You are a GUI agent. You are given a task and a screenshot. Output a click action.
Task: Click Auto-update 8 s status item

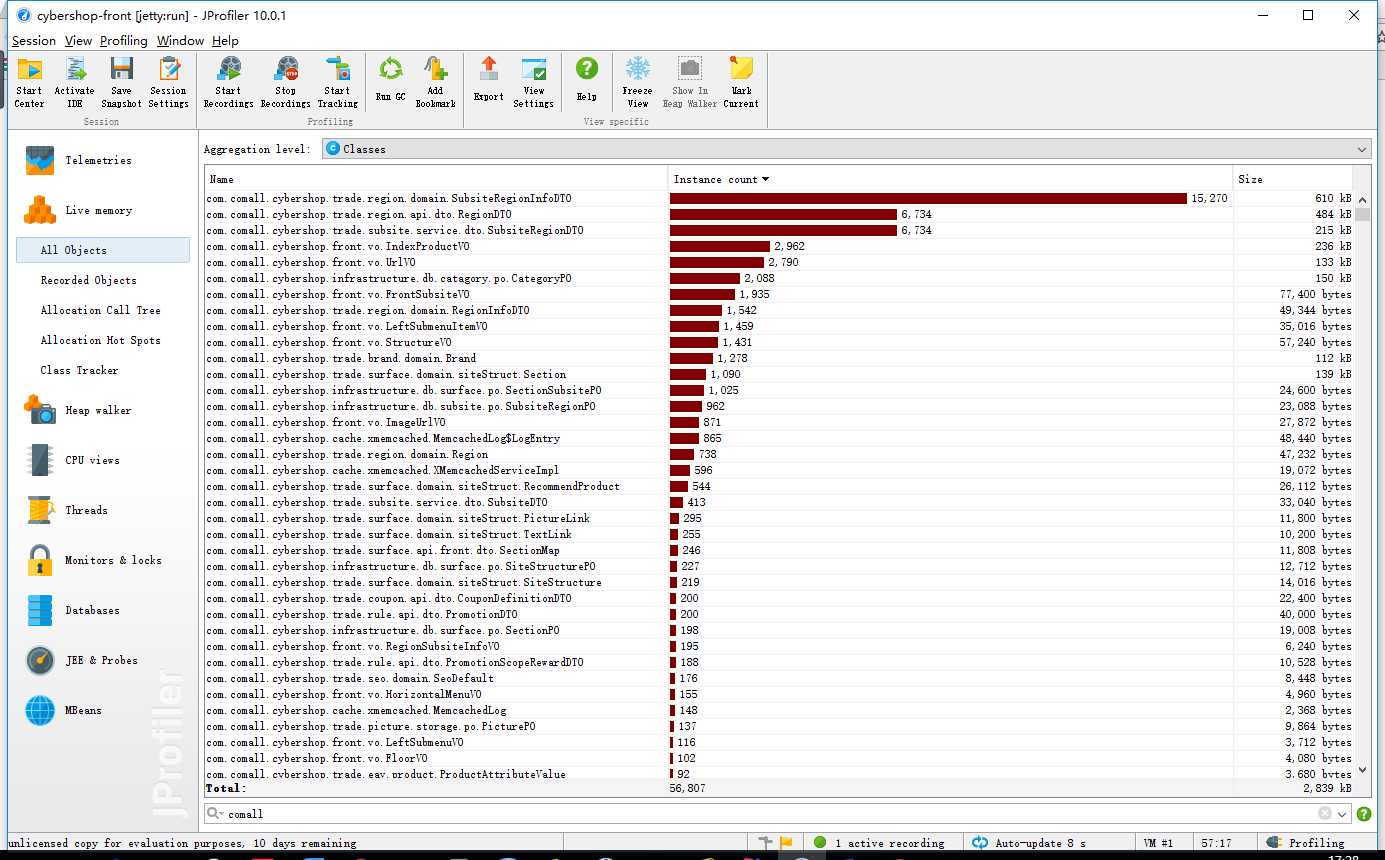coord(1050,843)
